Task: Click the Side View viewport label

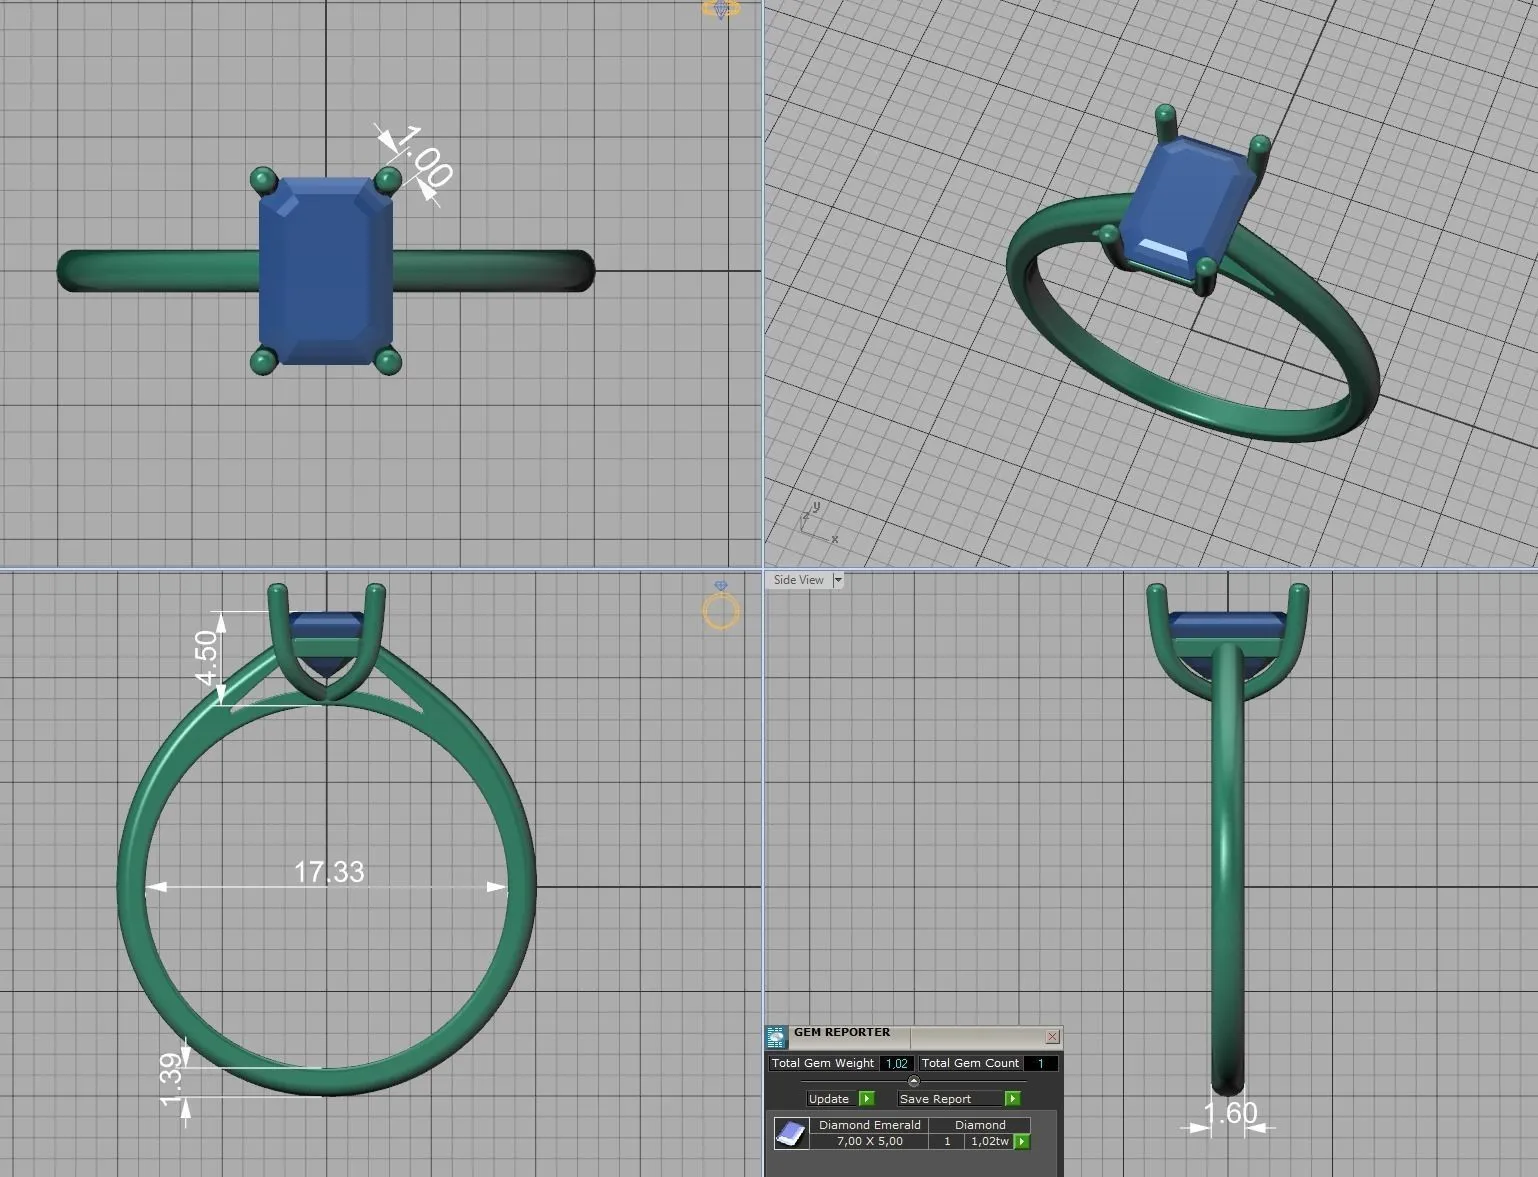Action: (798, 580)
